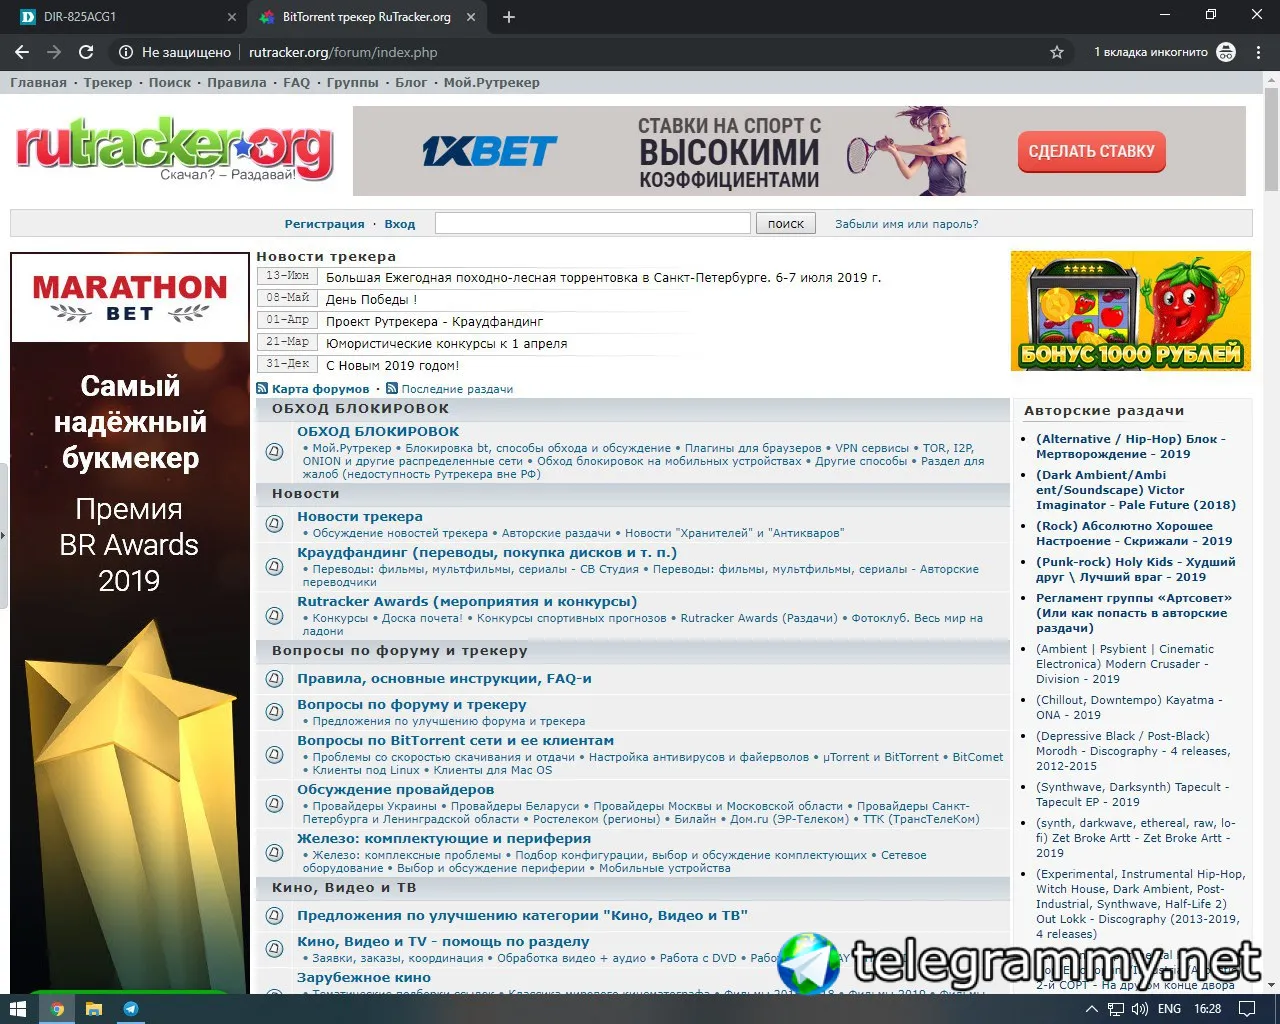This screenshot has width=1280, height=1024.
Task: Open the 'Кино, Видео и TV - помощь по разделу' link
Action: [443, 942]
